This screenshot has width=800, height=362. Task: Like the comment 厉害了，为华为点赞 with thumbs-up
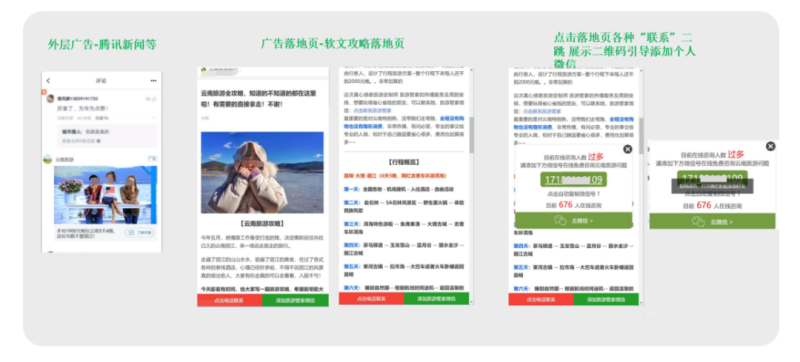[154, 98]
